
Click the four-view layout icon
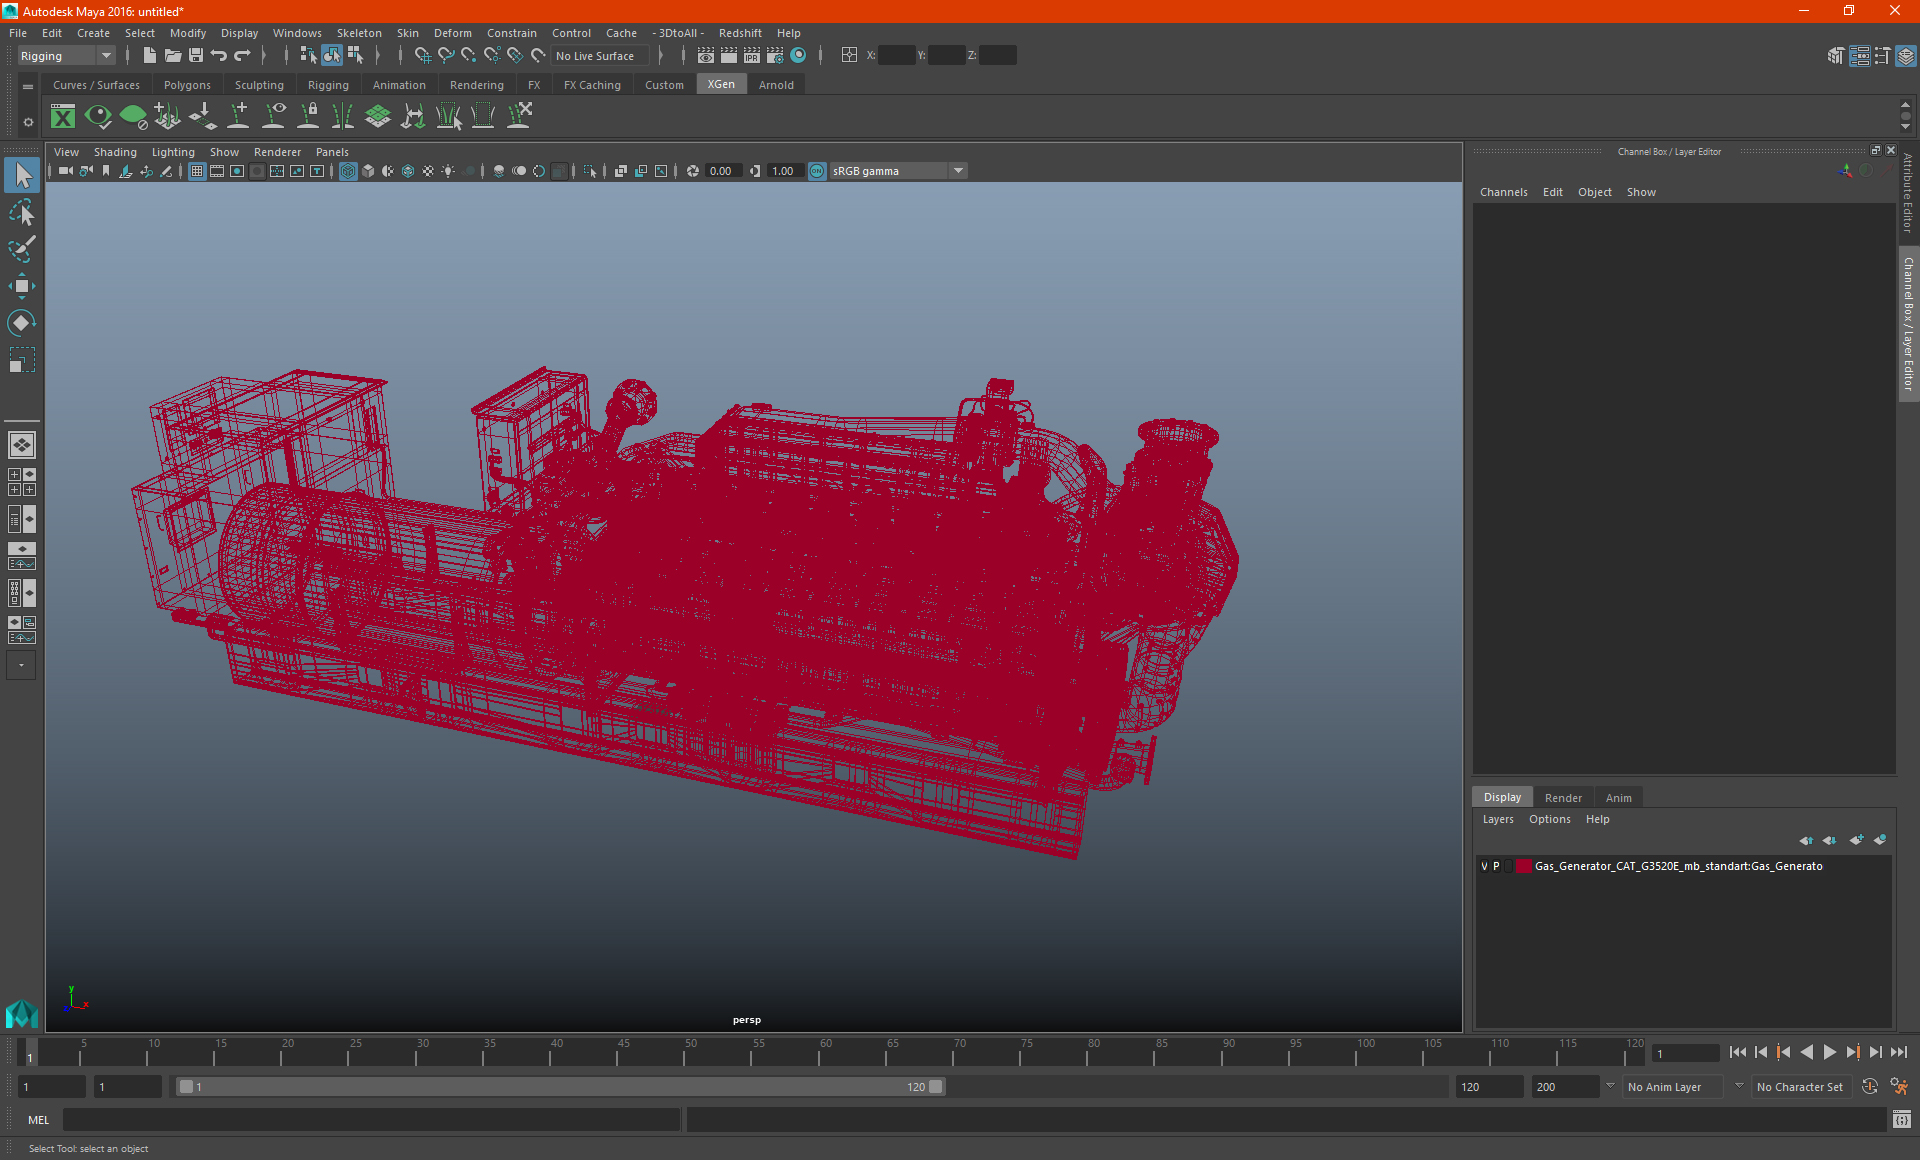(x=22, y=482)
